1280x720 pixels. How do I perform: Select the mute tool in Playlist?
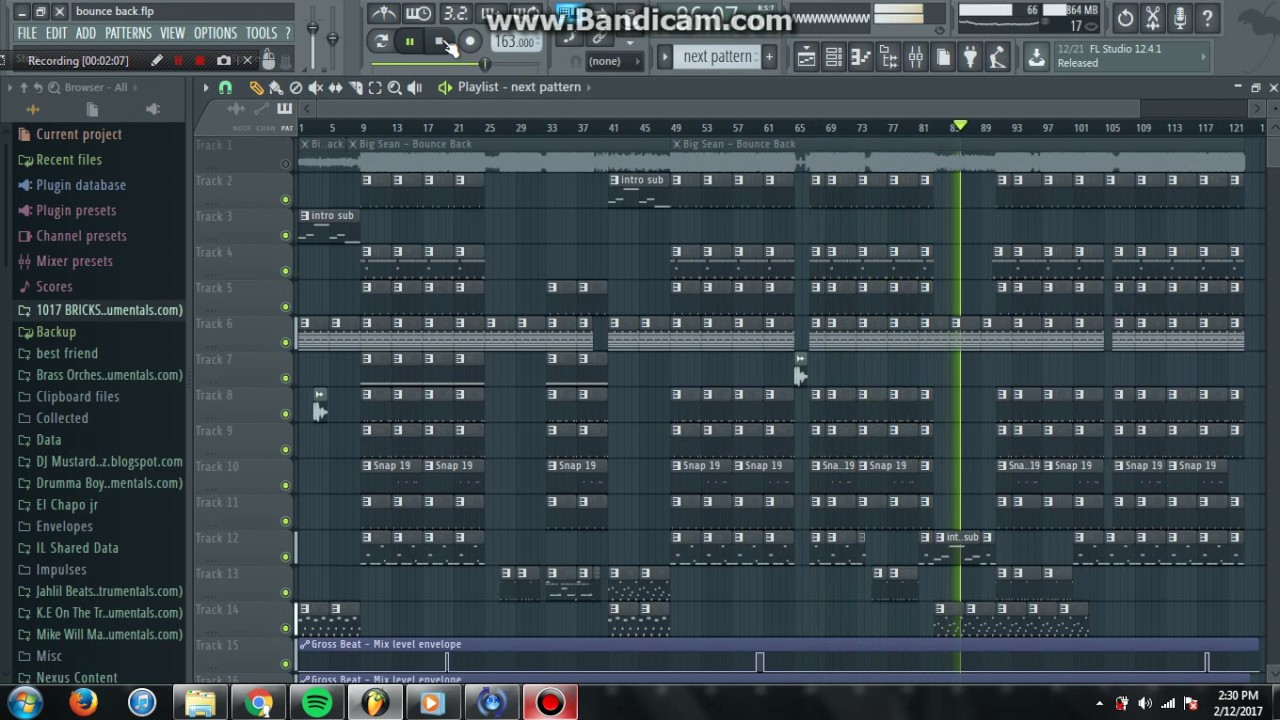tap(316, 88)
